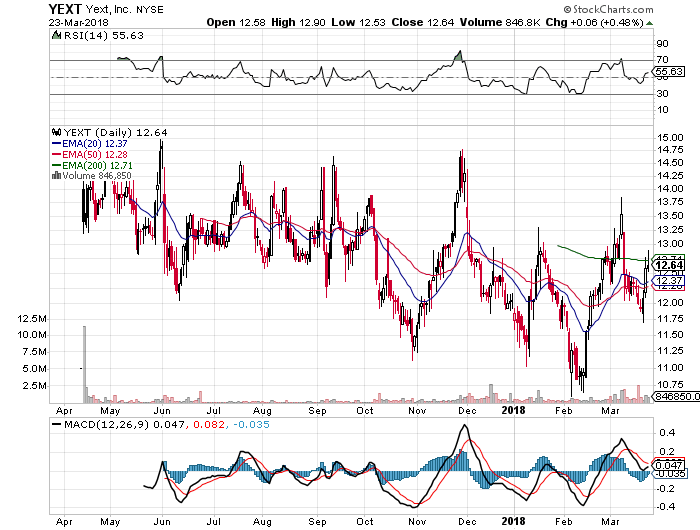Click the green EMA(200) legend line
The width and height of the screenshot is (700, 530).
56,165
